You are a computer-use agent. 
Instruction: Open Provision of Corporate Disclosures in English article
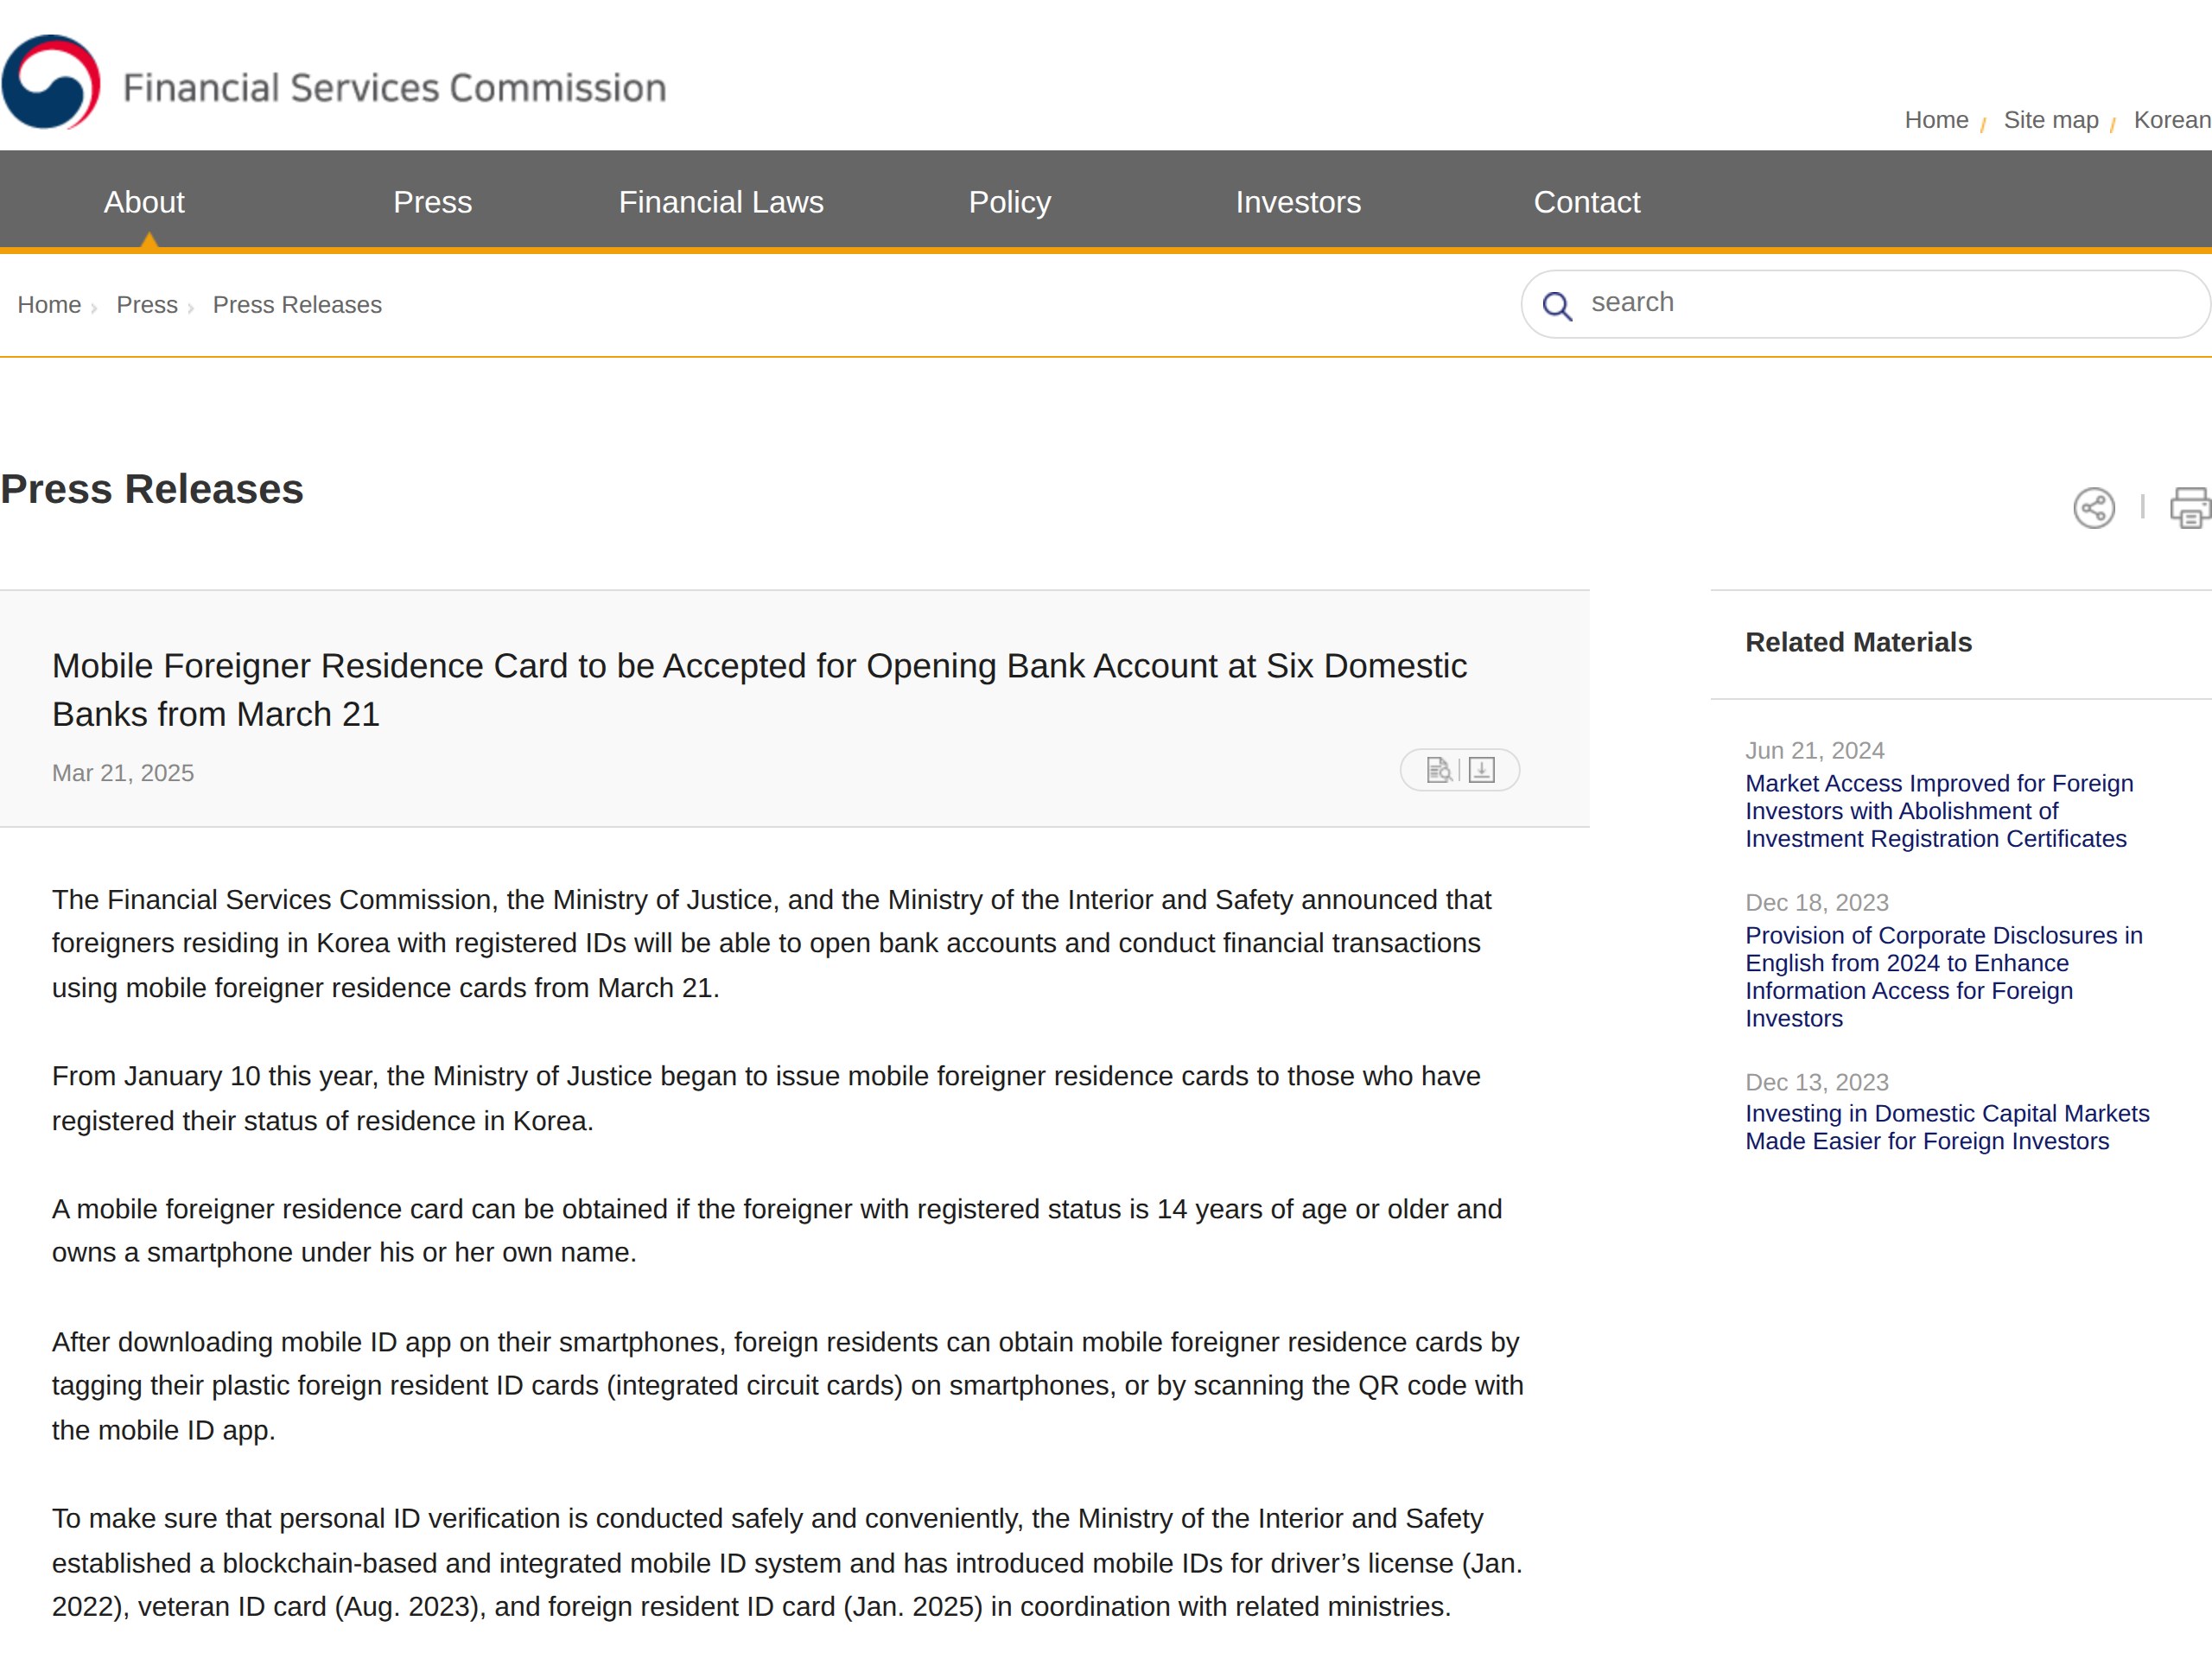click(x=1944, y=977)
